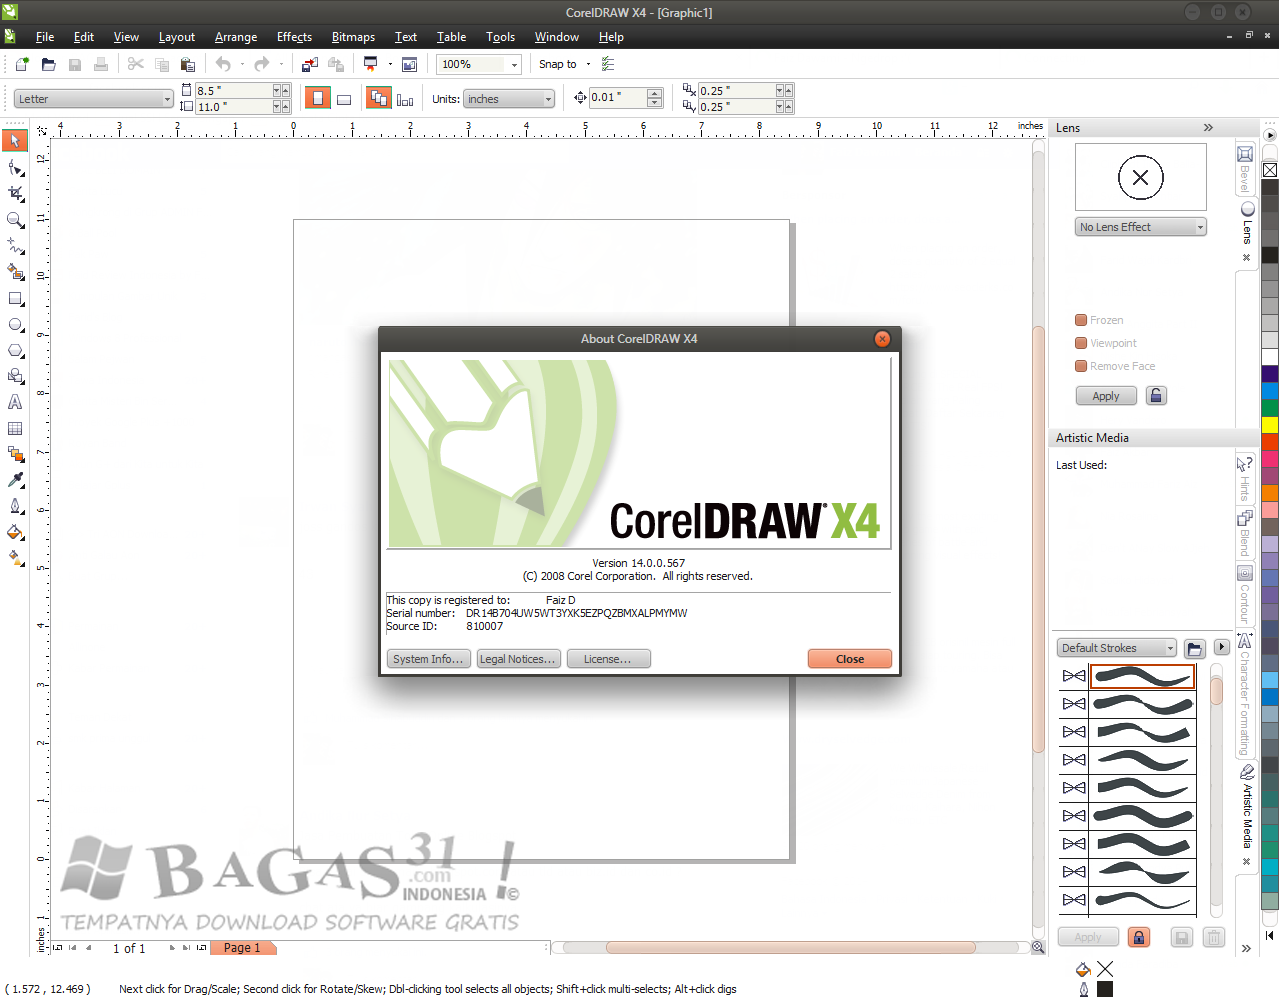Toggle apply layout to all pages
The image size is (1279, 1000).
point(378,98)
